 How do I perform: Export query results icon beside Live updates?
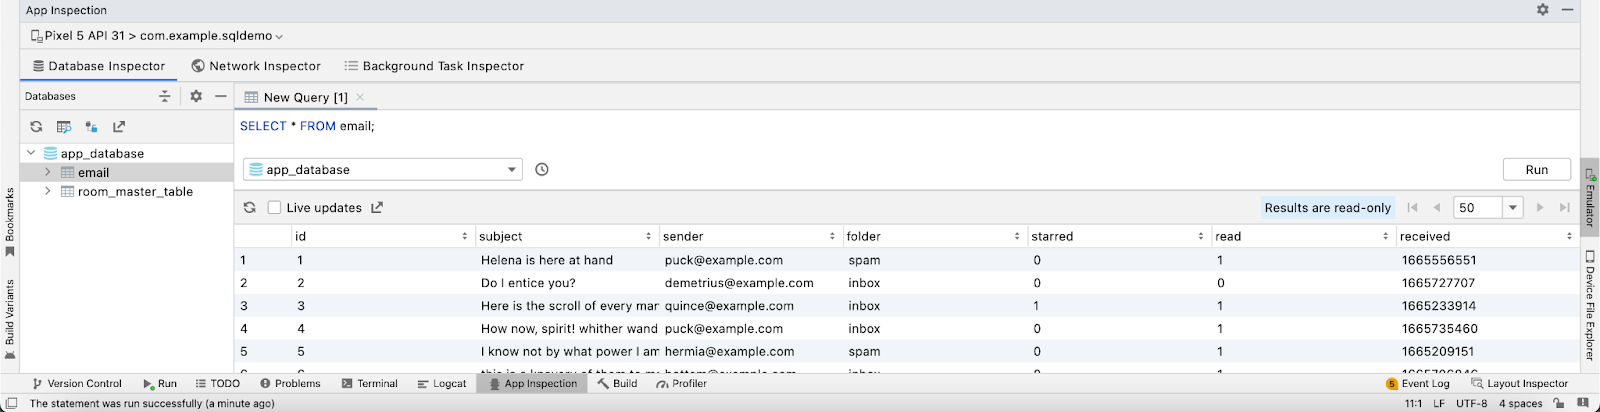pyautogui.click(x=377, y=208)
